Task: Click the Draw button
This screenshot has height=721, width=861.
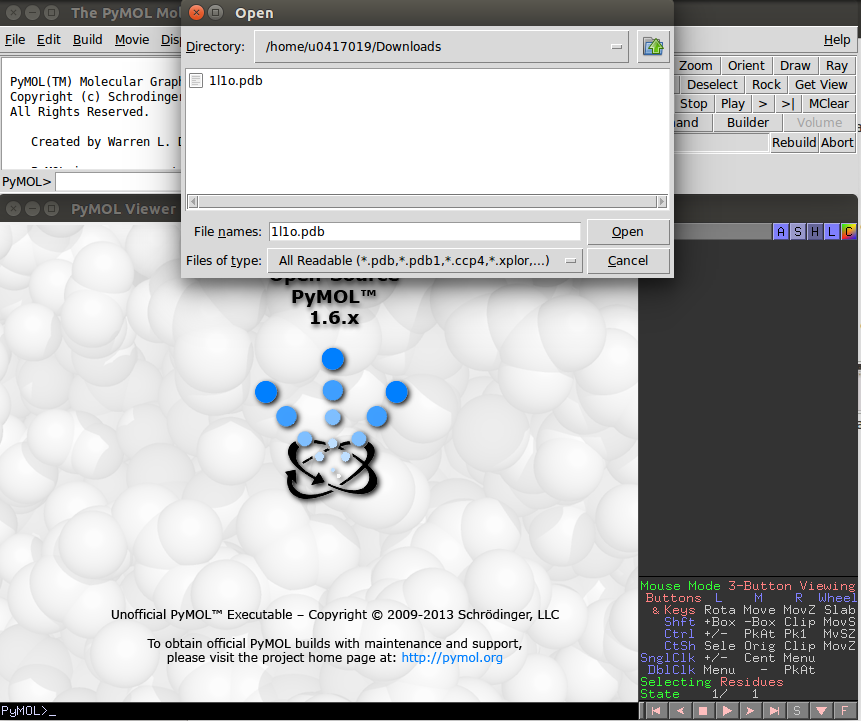Action: [x=795, y=66]
